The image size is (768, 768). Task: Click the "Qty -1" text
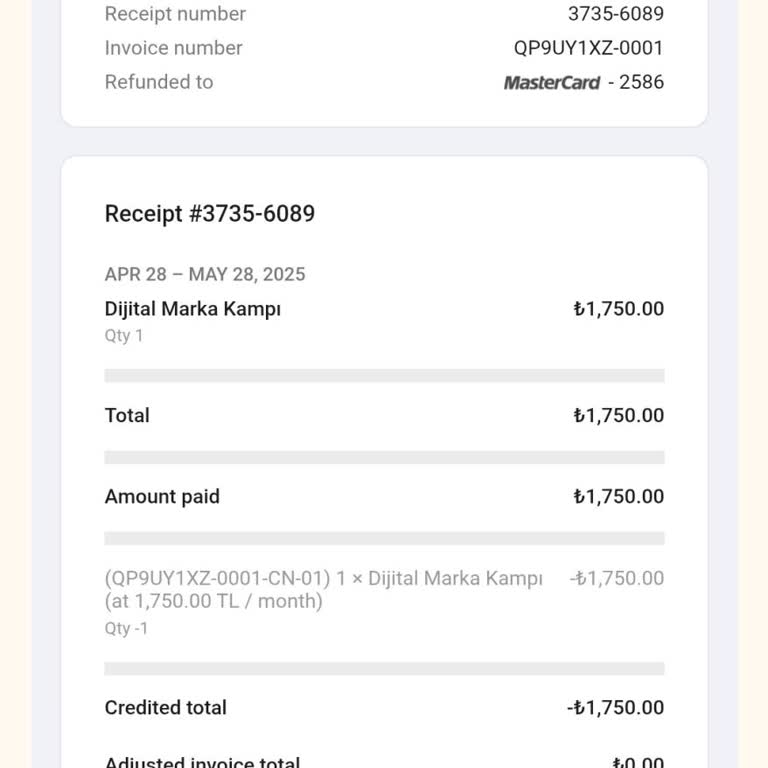click(x=126, y=629)
